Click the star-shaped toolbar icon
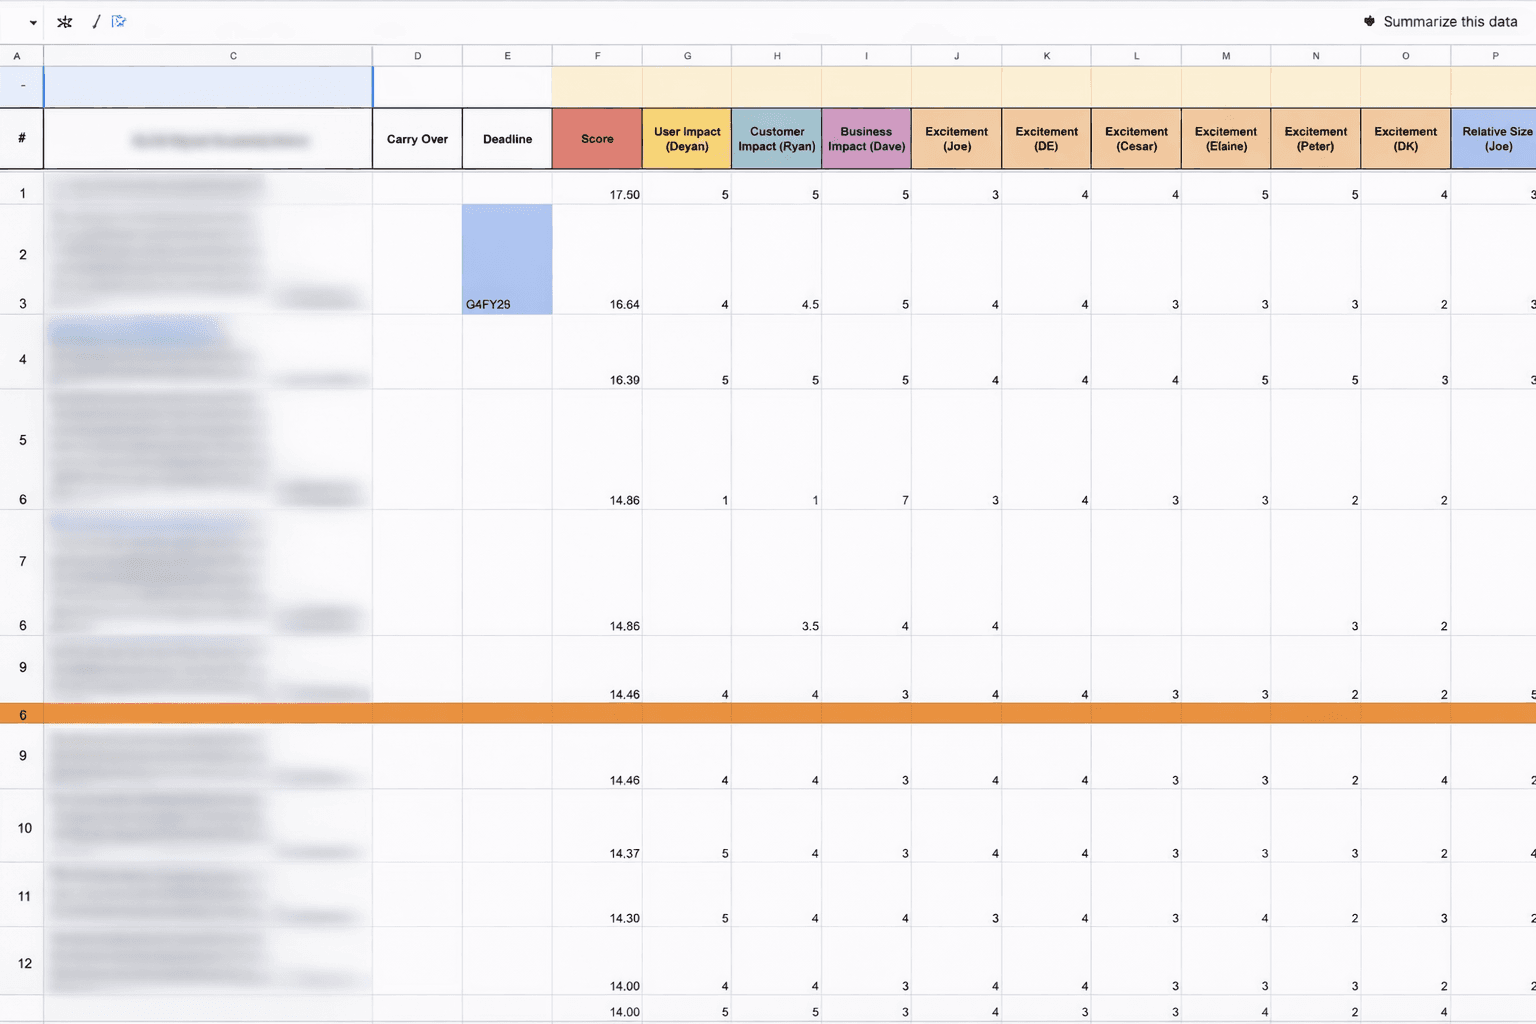This screenshot has height=1024, width=1536. pos(64,21)
